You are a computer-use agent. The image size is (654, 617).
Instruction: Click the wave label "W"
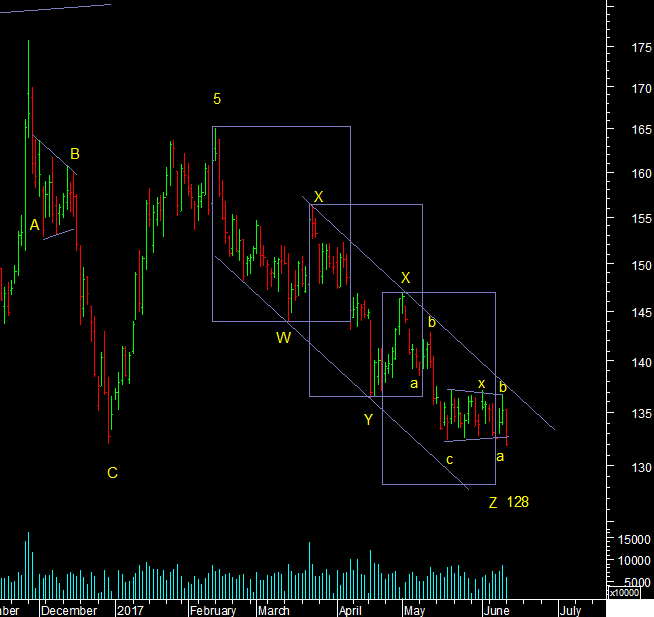coord(284,338)
